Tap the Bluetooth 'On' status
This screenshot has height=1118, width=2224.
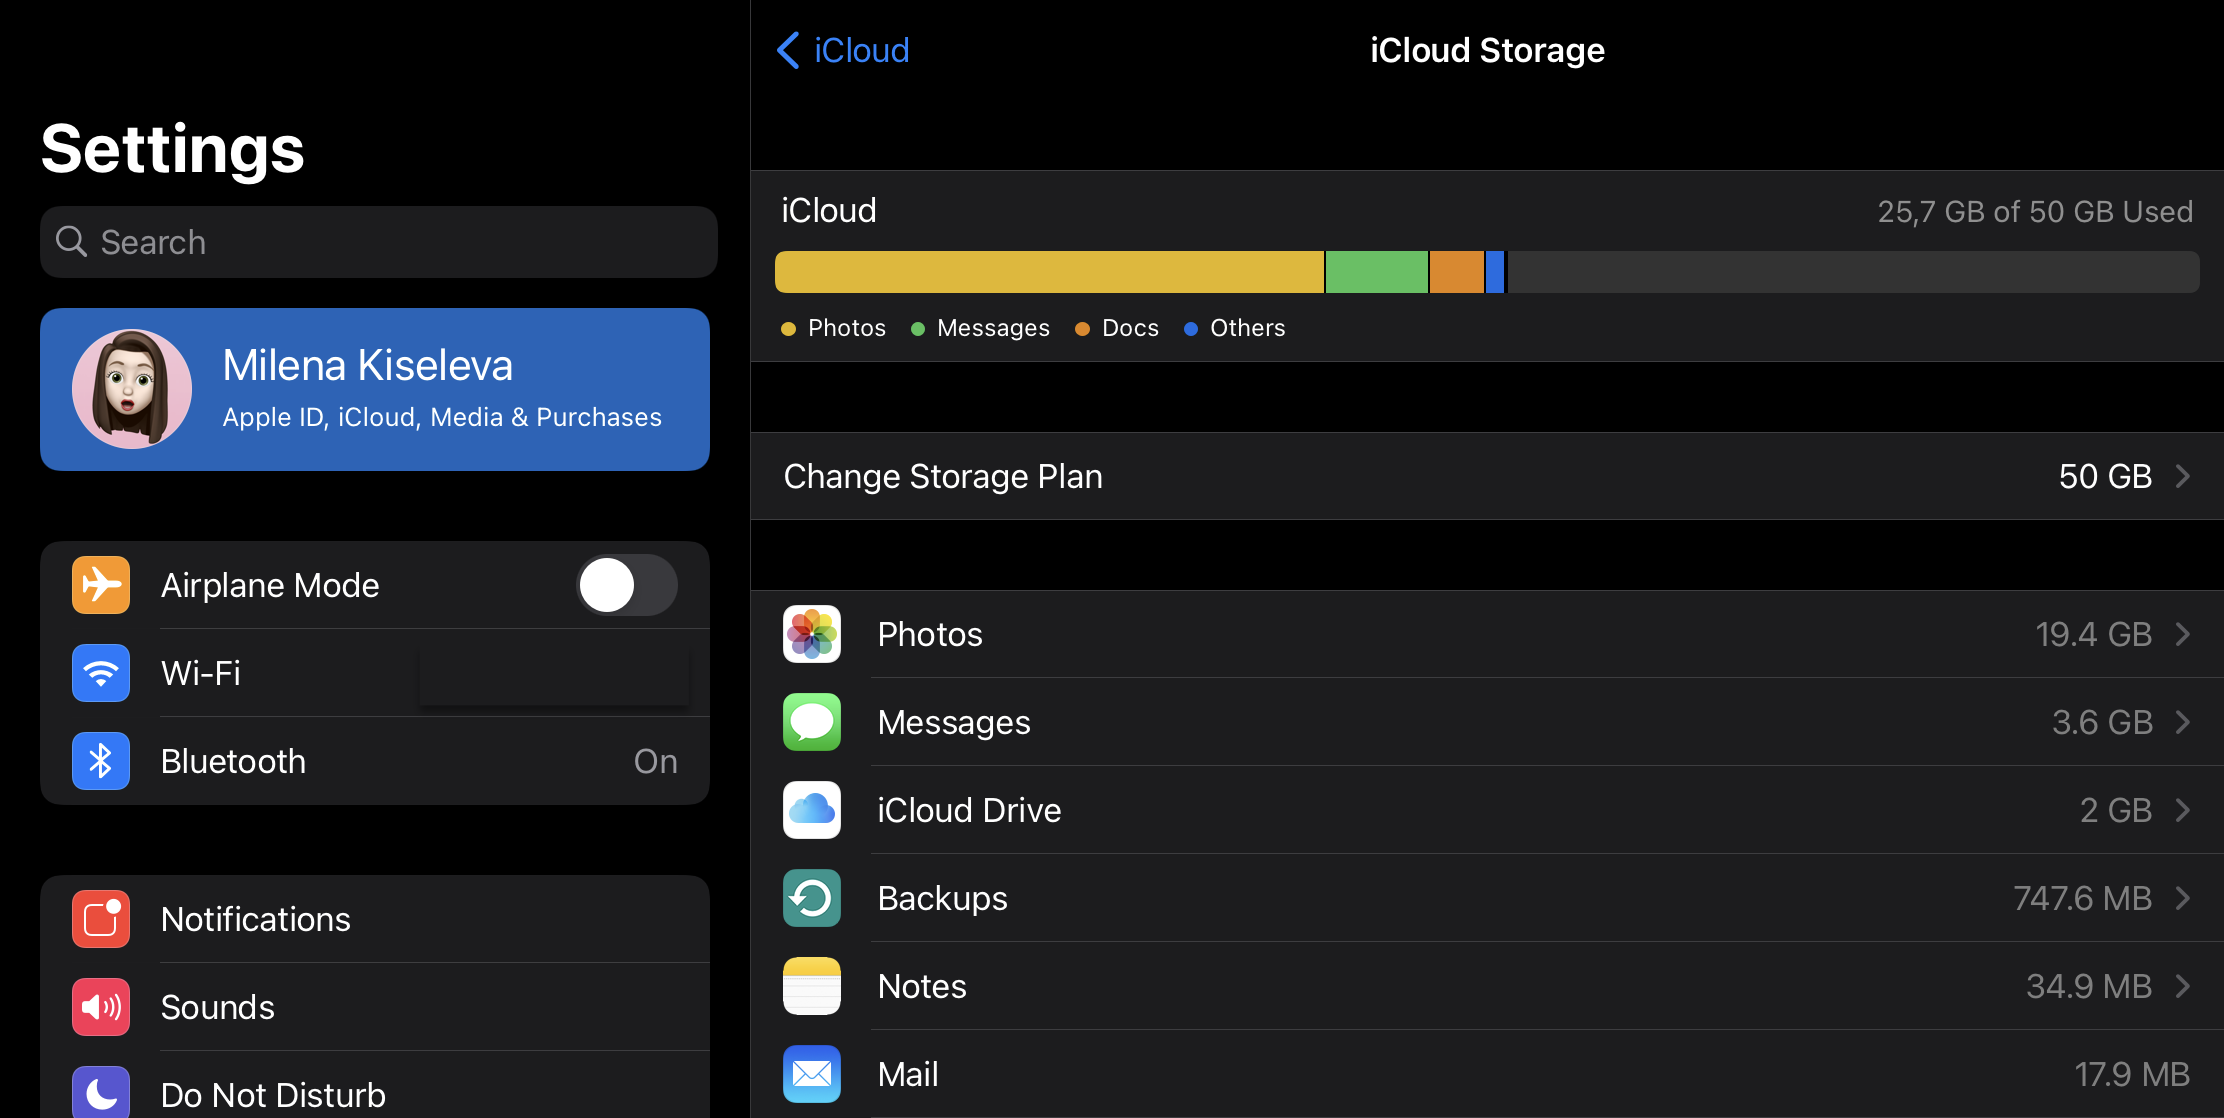tap(656, 761)
